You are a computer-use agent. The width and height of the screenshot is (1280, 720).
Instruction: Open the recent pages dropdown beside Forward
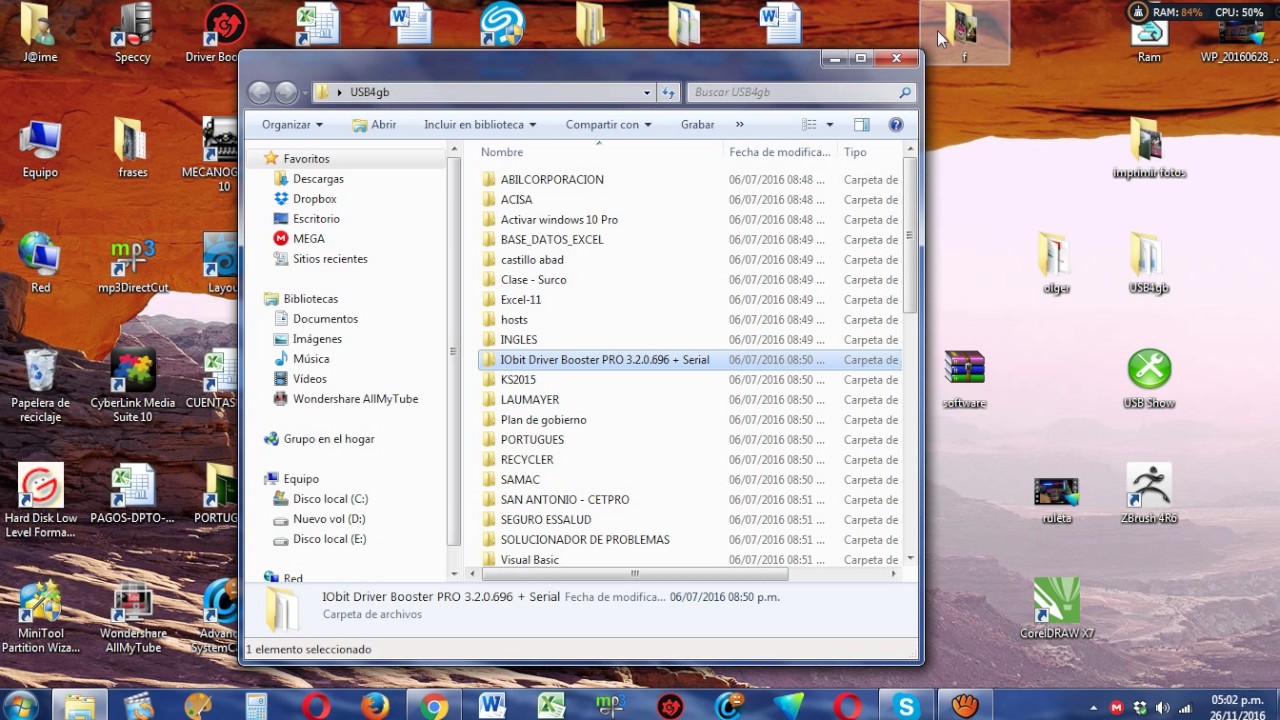(x=304, y=93)
